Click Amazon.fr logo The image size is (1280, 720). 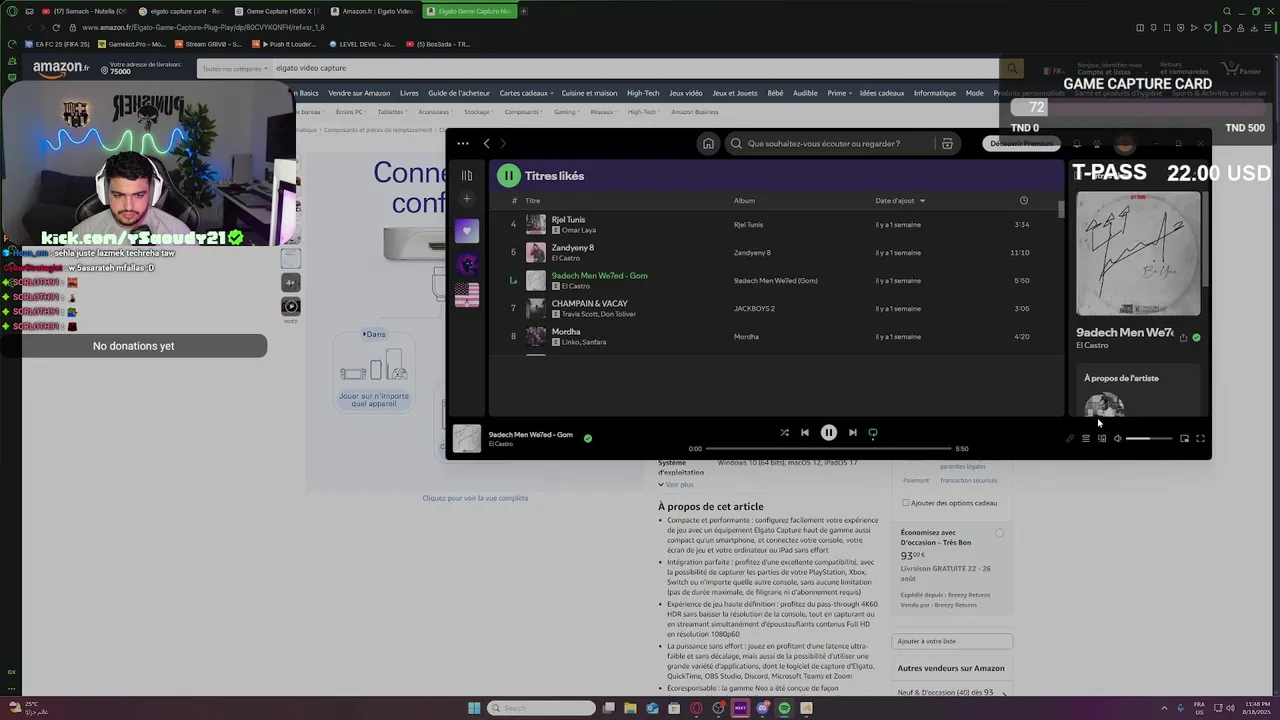61,68
